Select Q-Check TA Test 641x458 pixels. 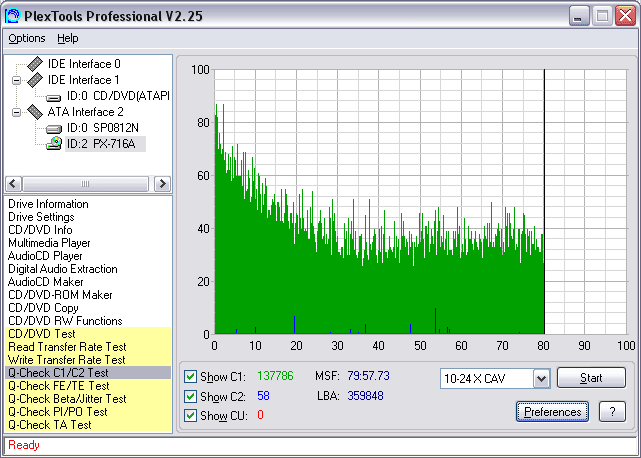click(88, 425)
